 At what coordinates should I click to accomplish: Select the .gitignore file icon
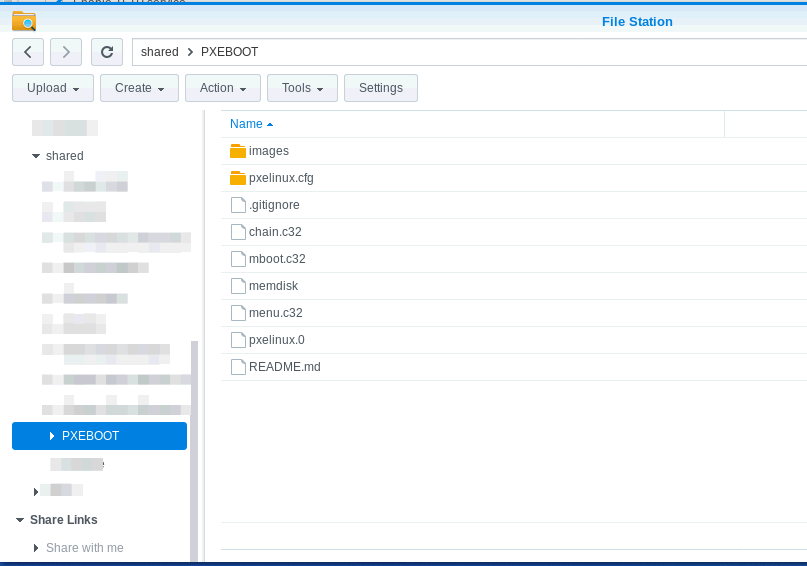tap(238, 205)
